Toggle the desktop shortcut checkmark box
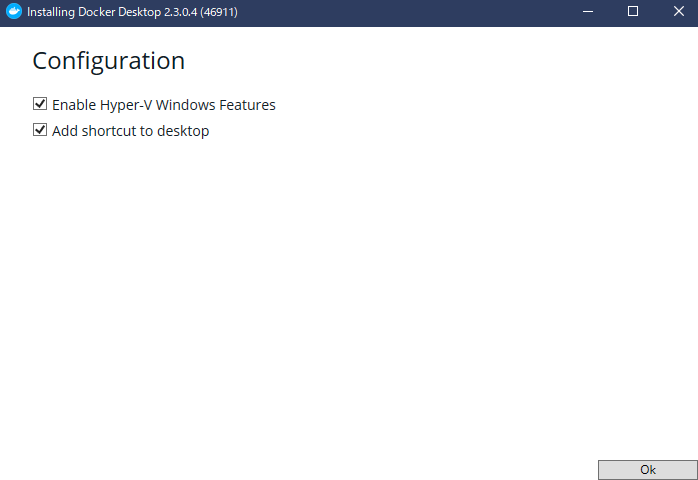698x480 pixels. (x=40, y=130)
